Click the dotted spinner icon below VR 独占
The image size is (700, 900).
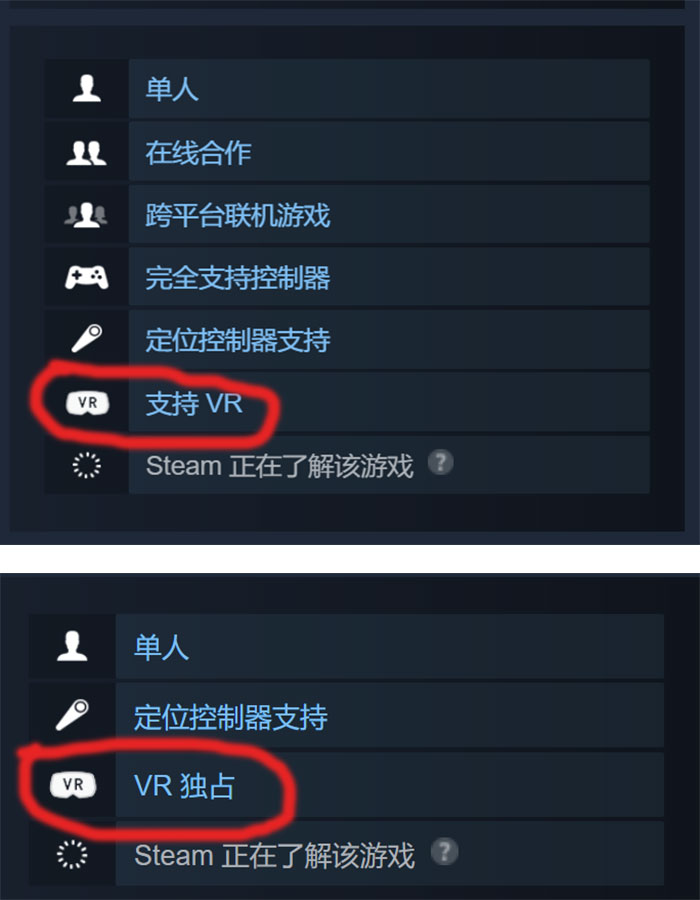72,855
